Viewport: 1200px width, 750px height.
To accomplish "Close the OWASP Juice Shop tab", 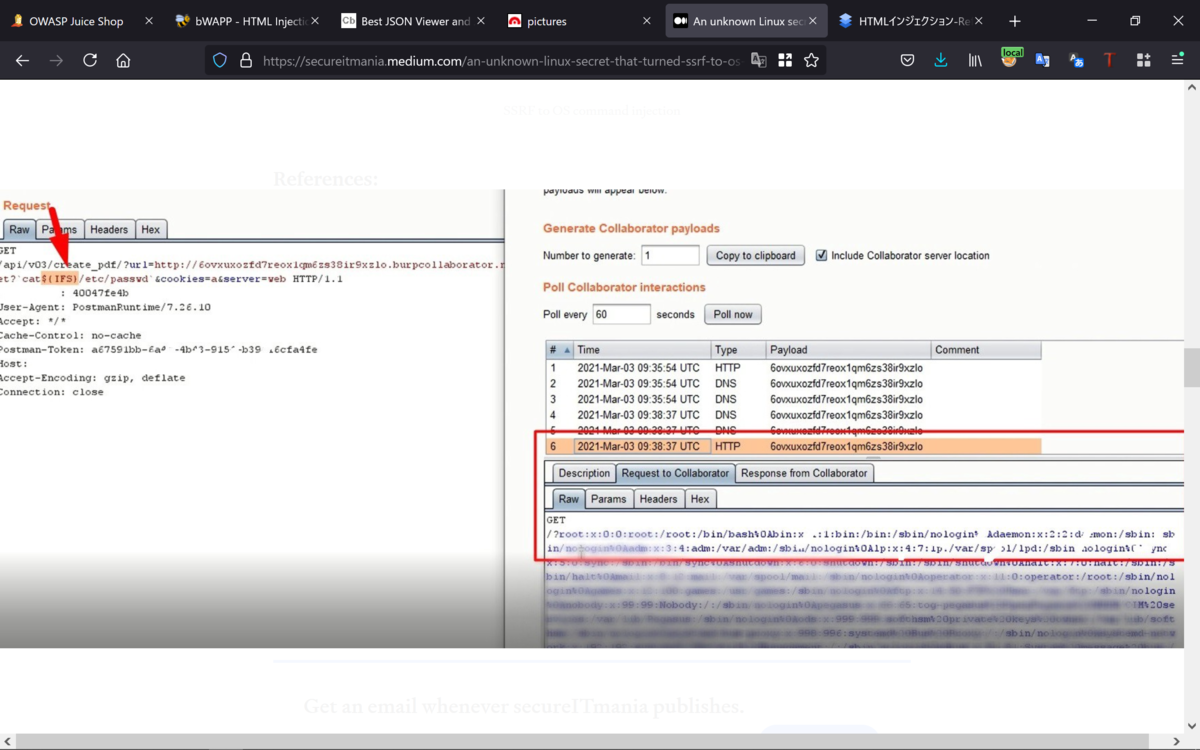I will pyautogui.click(x=149, y=21).
